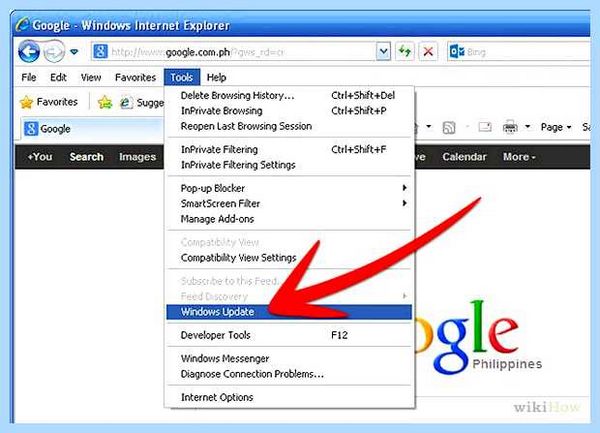The image size is (600, 433).
Task: Close the highlighted Tools menu
Action: (182, 77)
